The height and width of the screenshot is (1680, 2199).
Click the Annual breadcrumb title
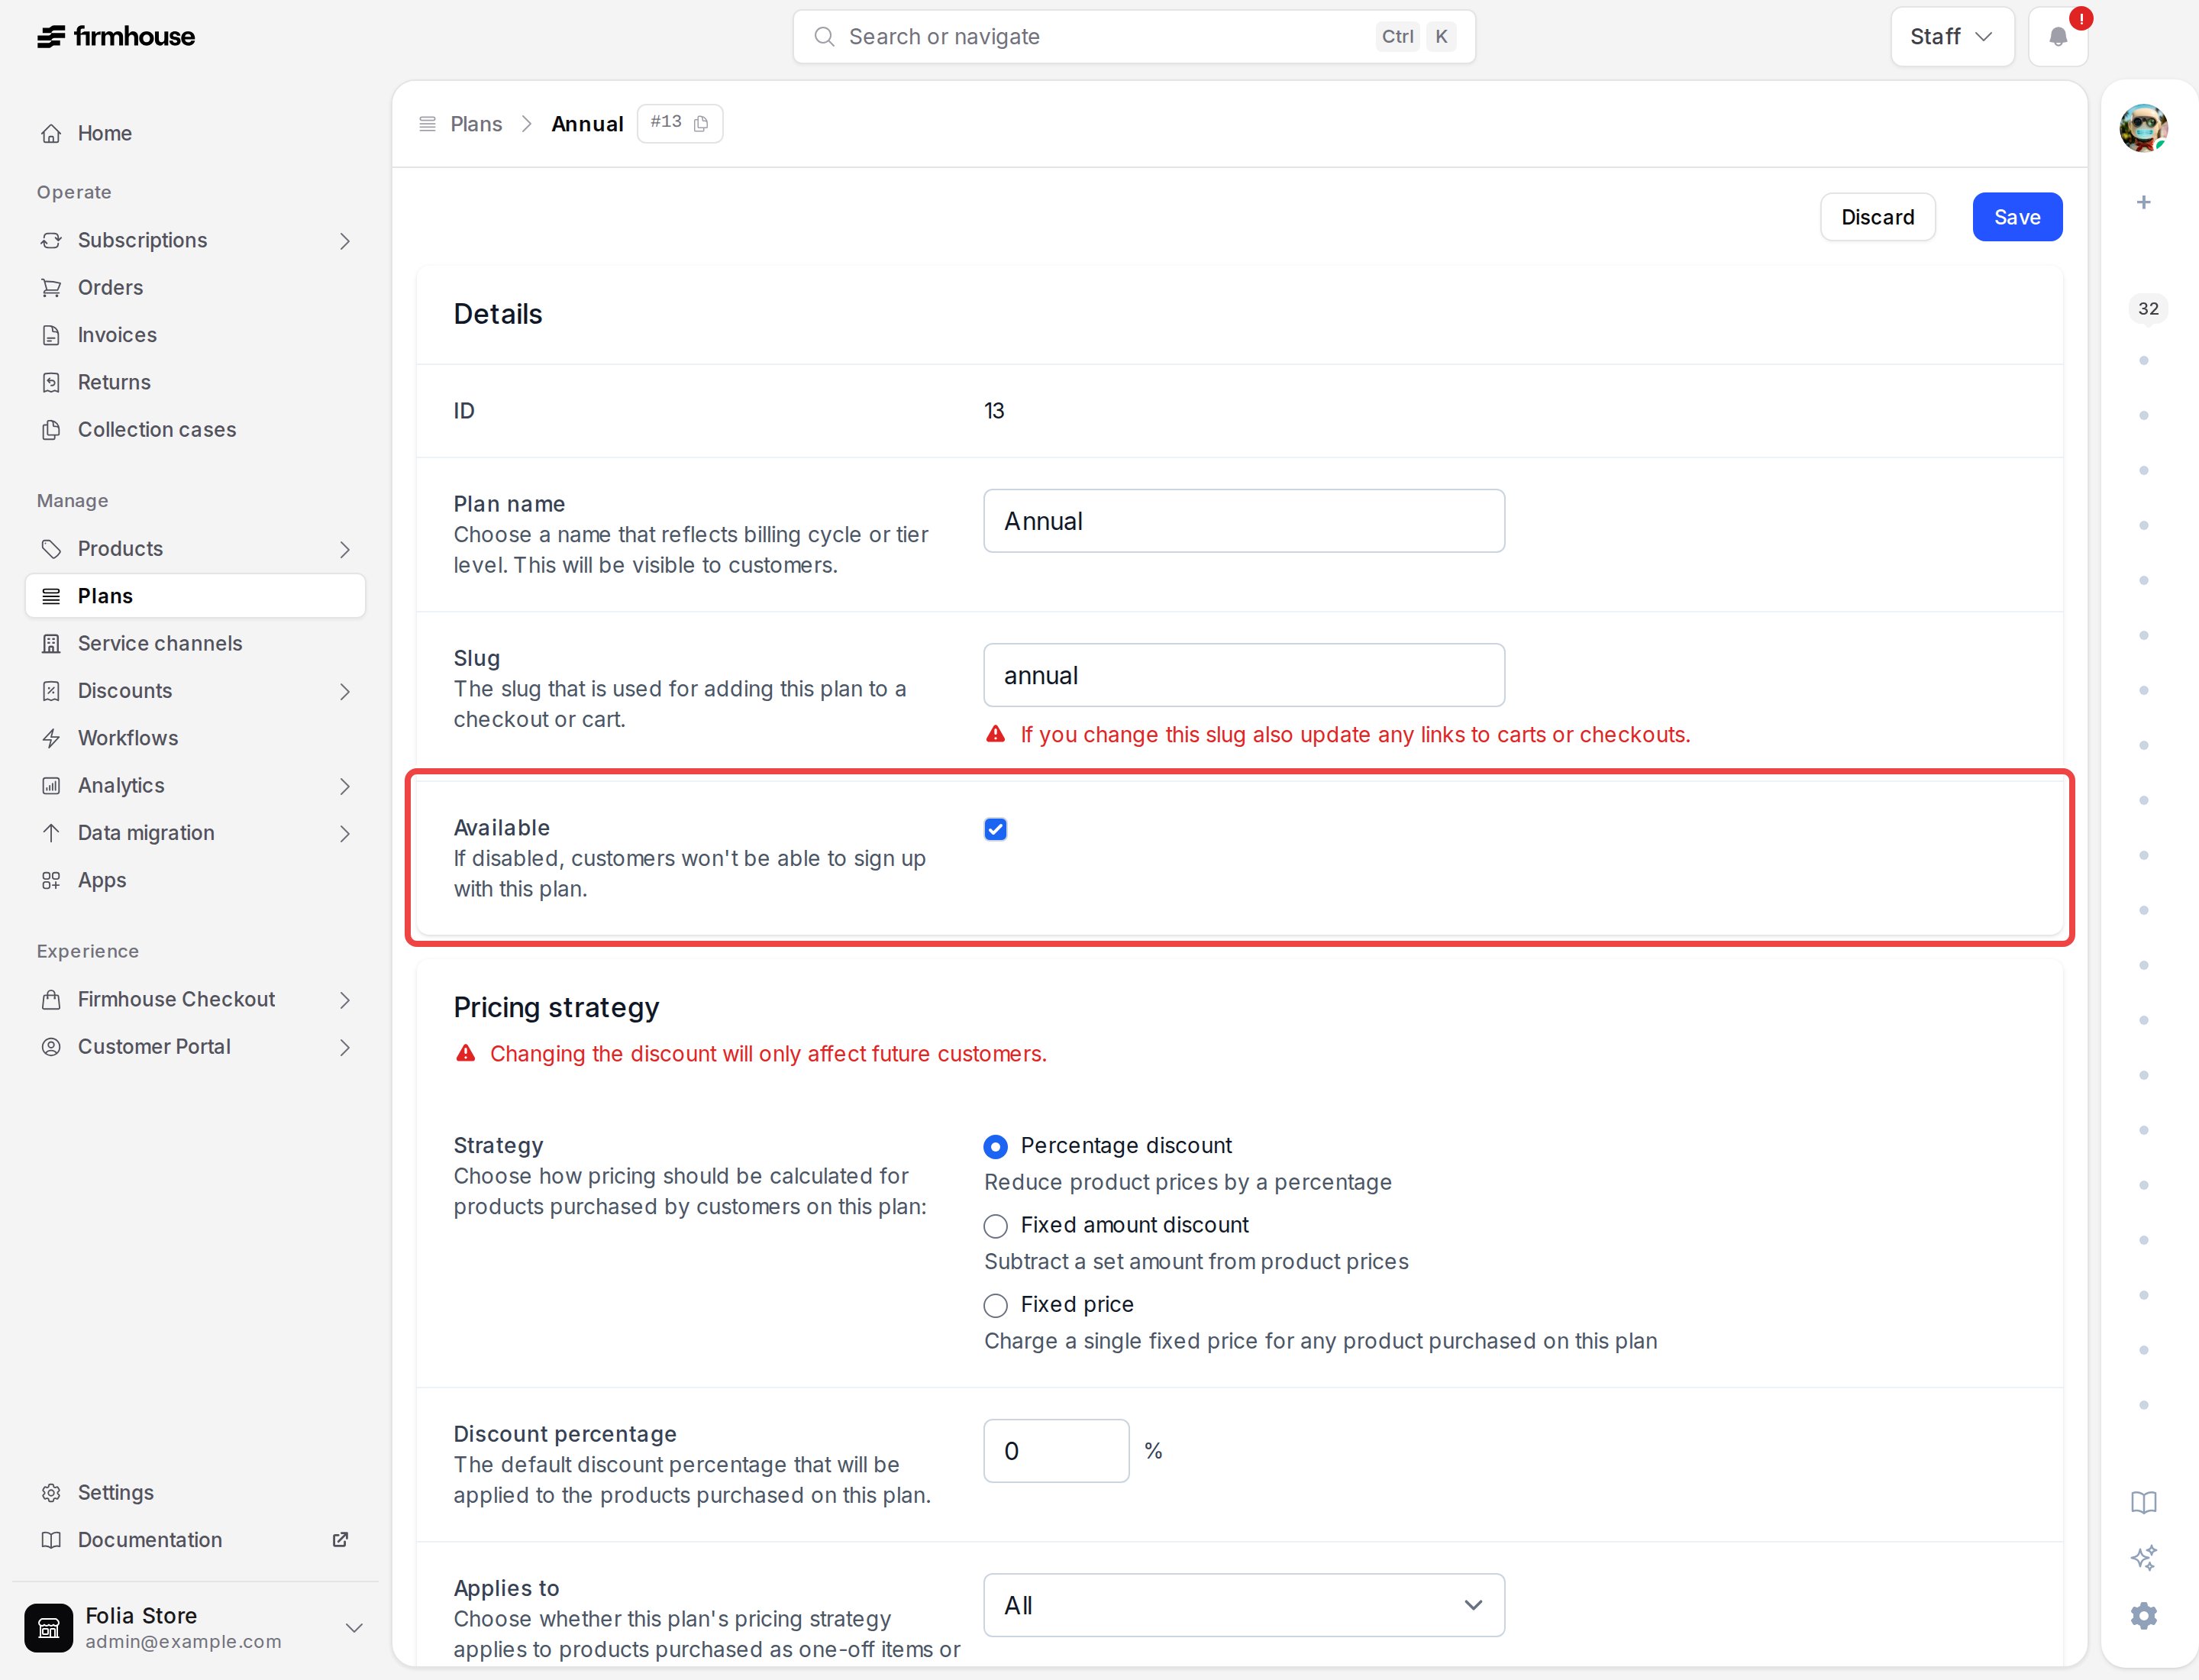point(587,124)
